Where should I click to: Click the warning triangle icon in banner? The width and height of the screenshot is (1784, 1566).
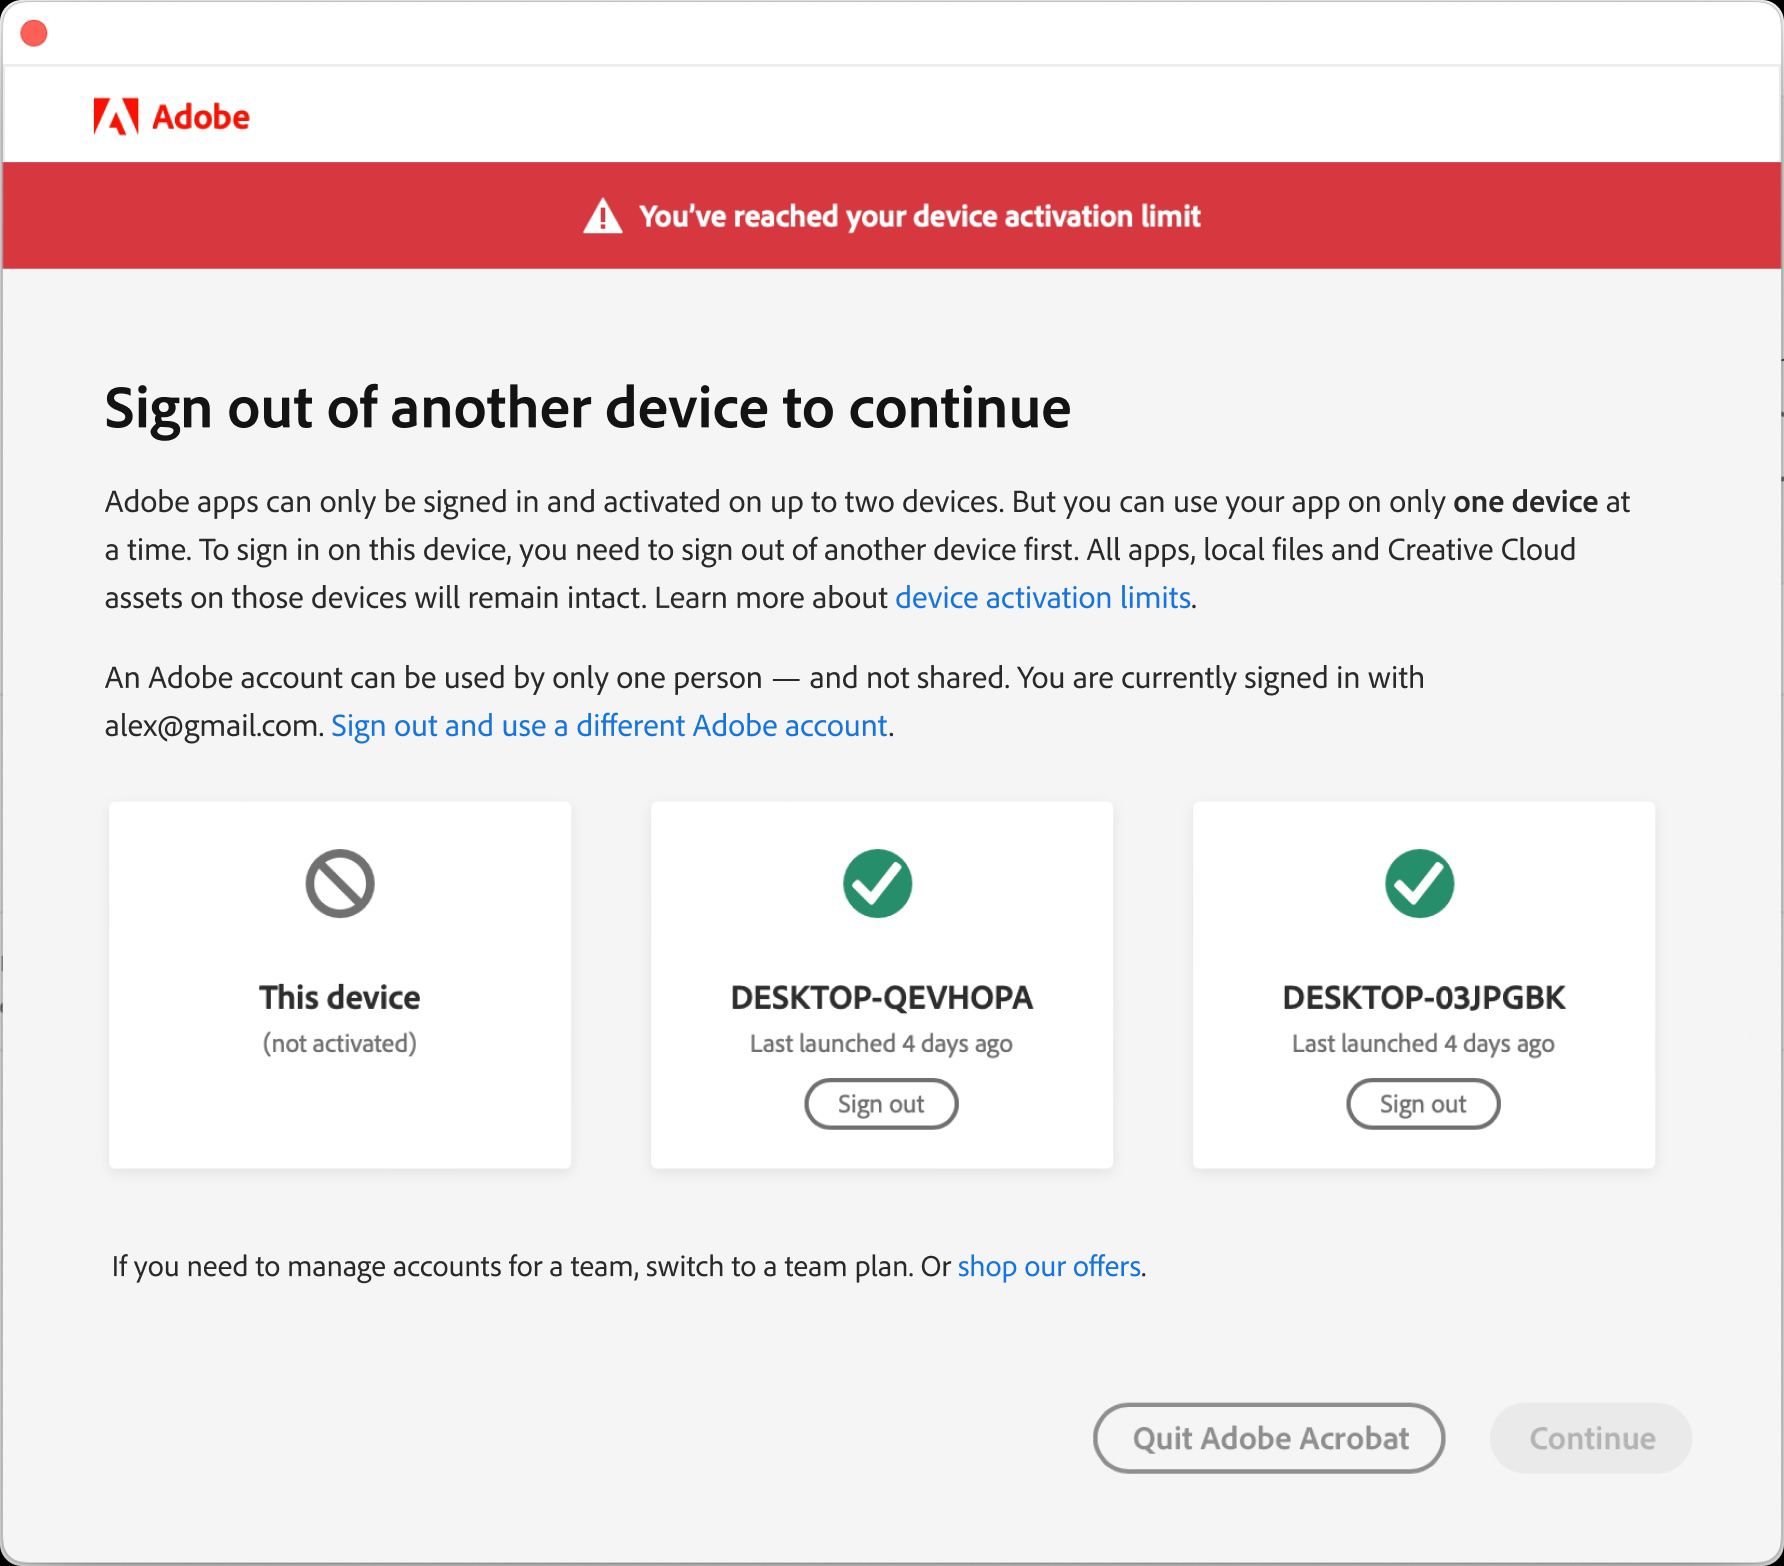pyautogui.click(x=602, y=216)
